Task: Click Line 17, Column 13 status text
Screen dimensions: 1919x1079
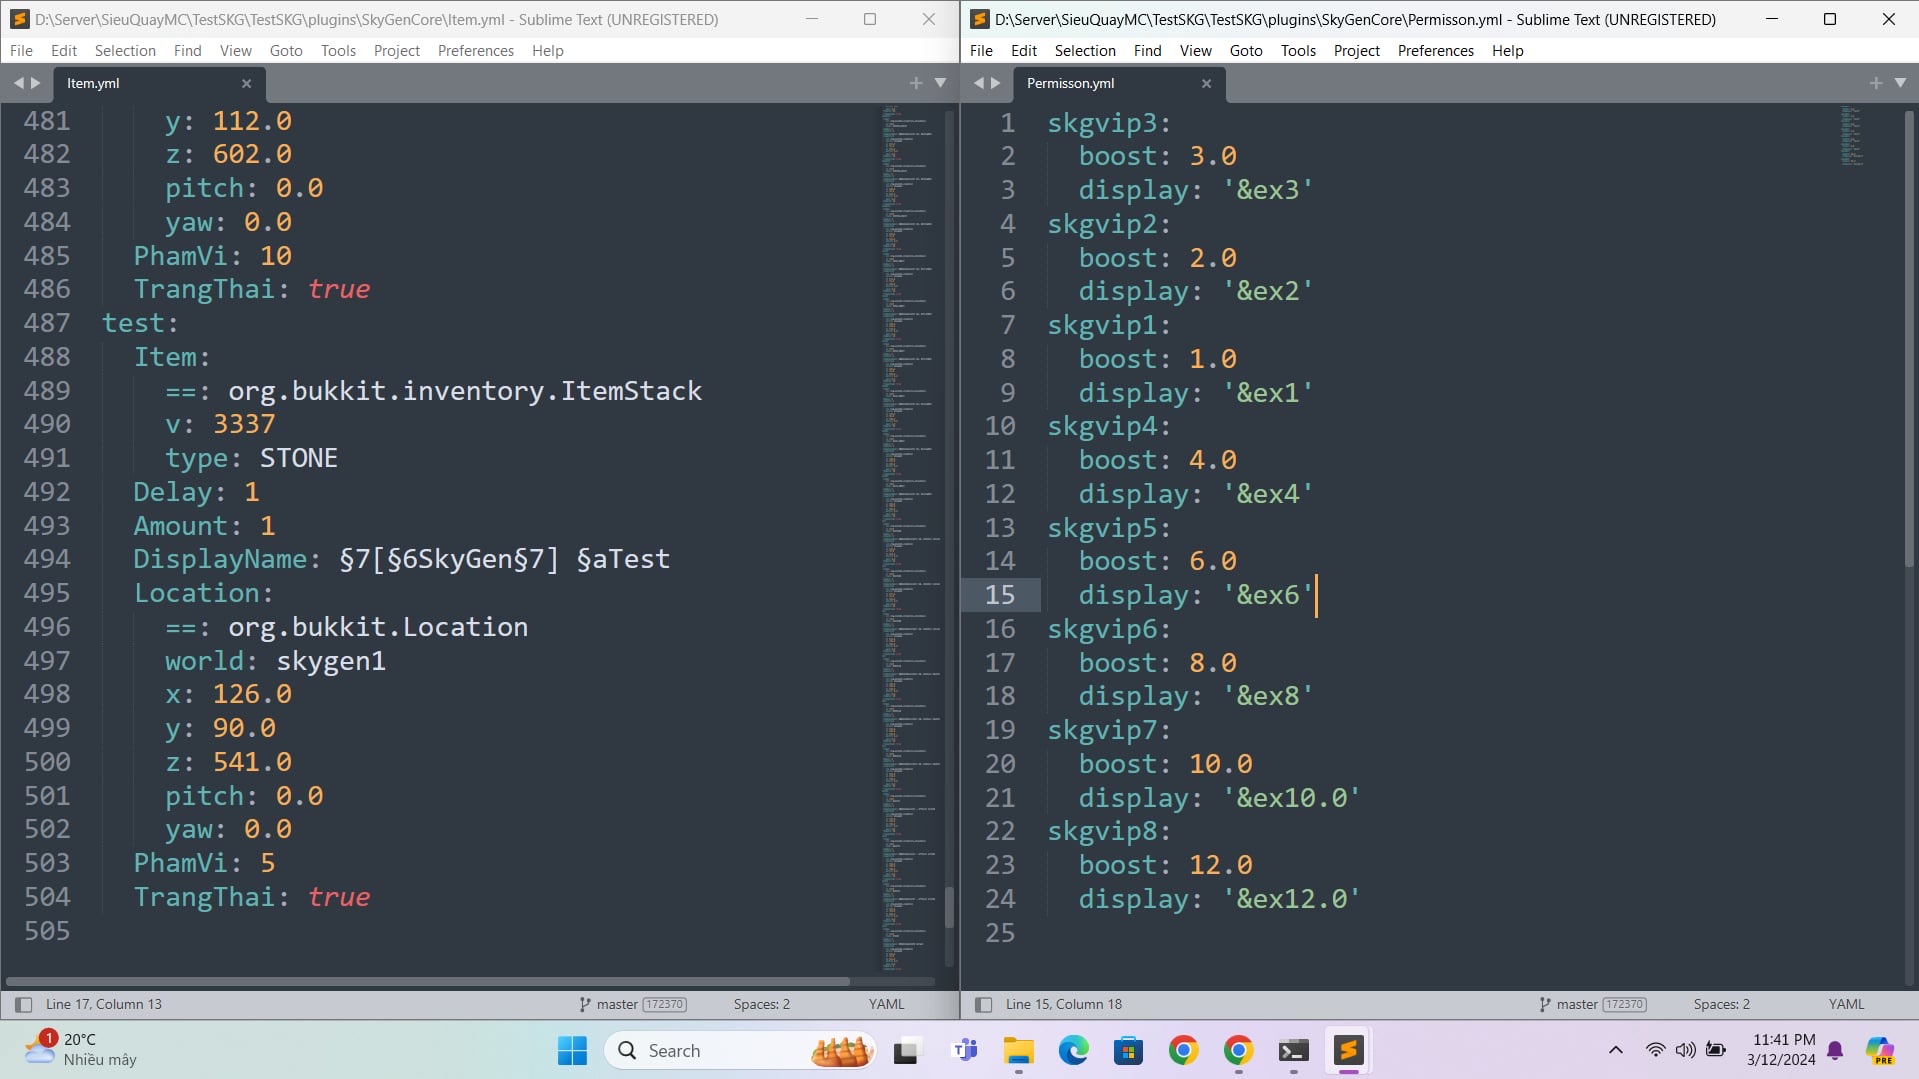Action: point(104,1004)
